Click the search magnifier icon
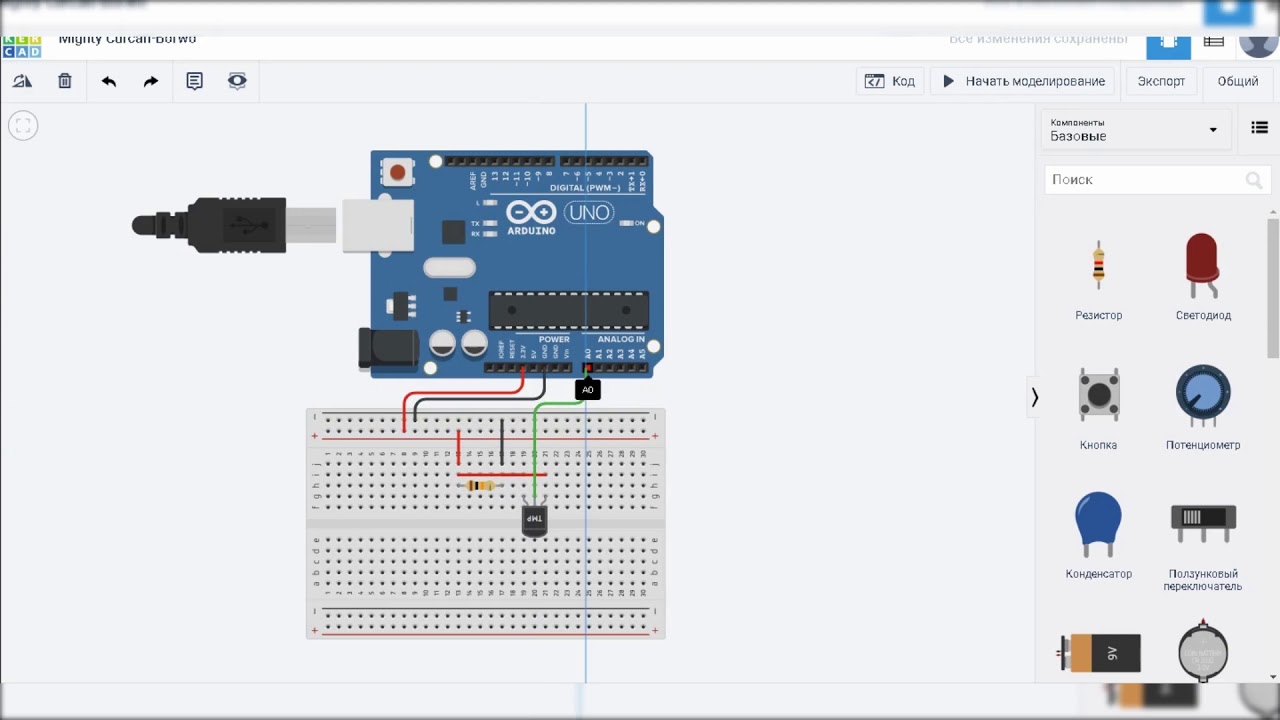1280x720 pixels. click(1254, 180)
